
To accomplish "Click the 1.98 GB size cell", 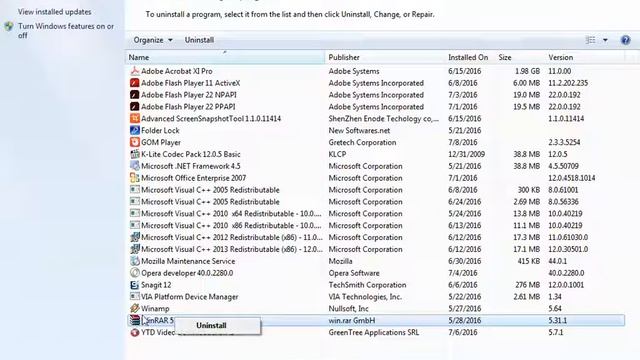I will coord(527,71).
